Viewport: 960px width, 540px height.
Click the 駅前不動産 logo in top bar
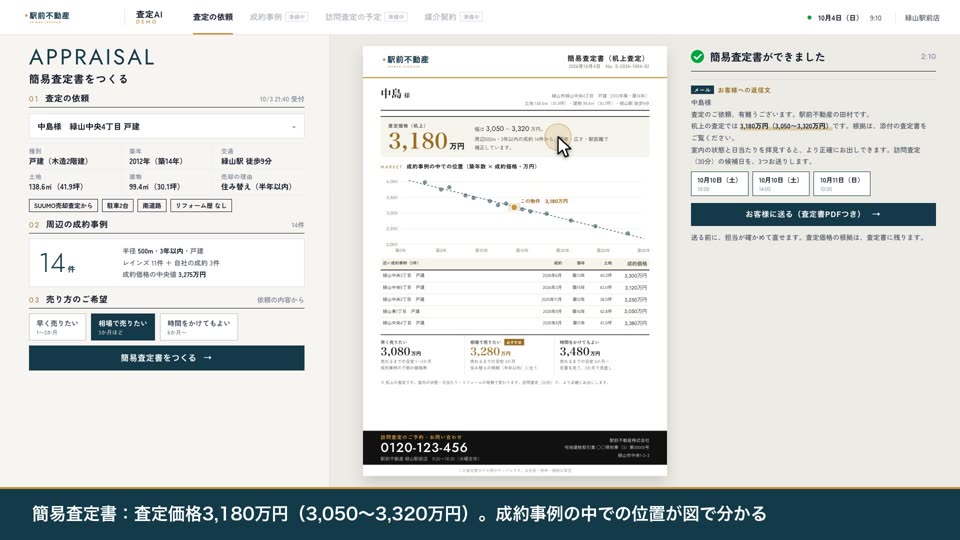pos(47,17)
